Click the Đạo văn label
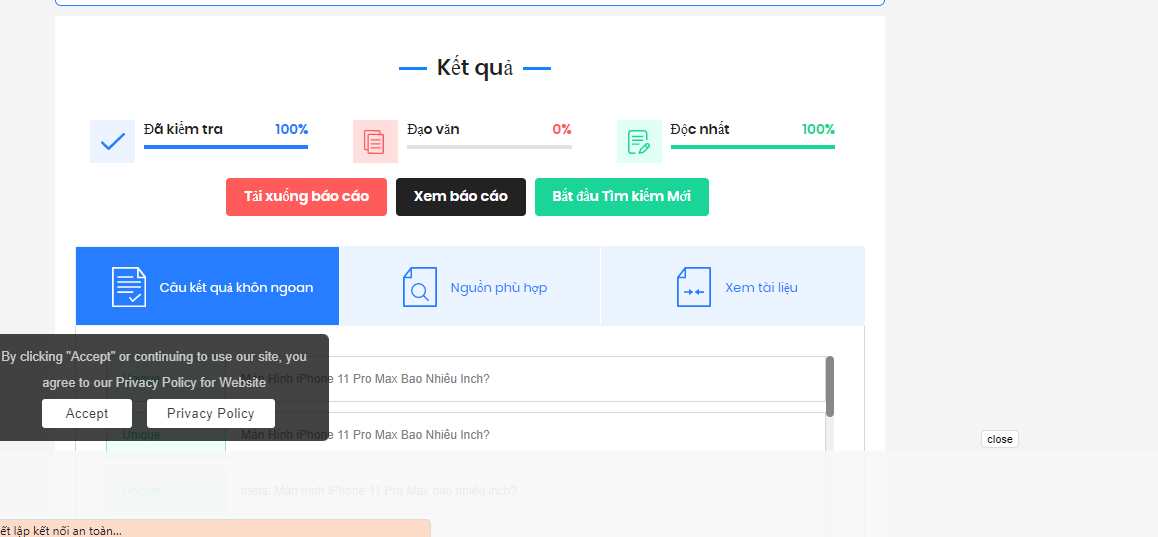This screenshot has height=537, width=1158. point(434,129)
